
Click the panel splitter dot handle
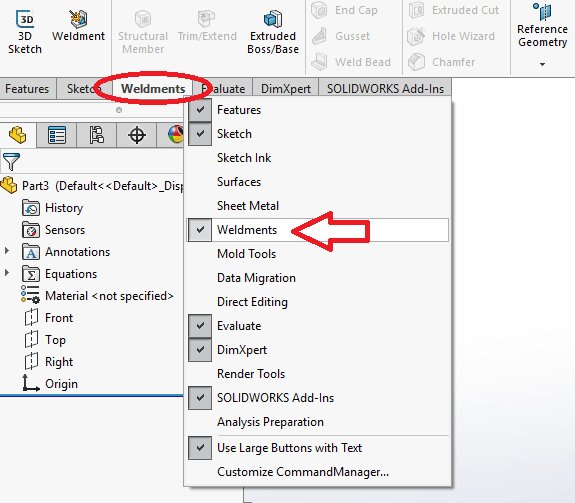point(119,110)
